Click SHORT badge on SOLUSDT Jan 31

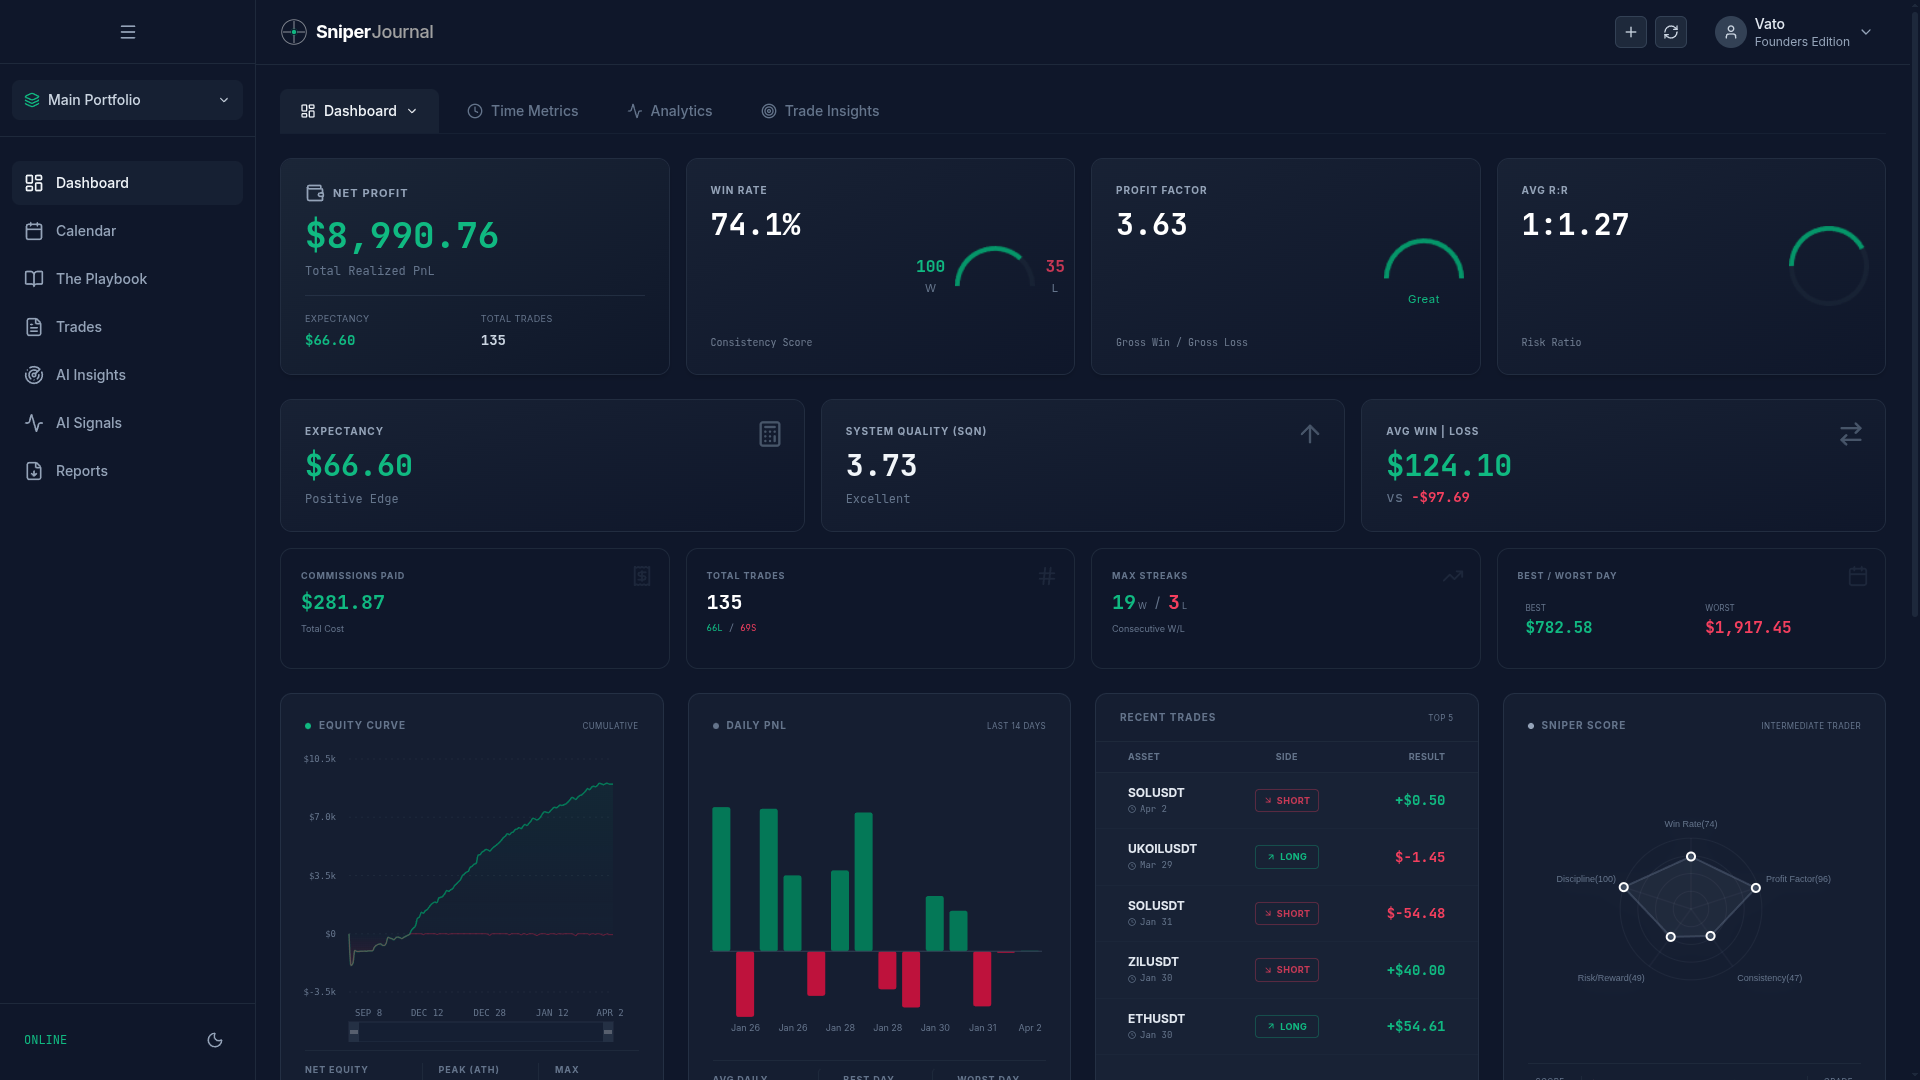point(1287,913)
